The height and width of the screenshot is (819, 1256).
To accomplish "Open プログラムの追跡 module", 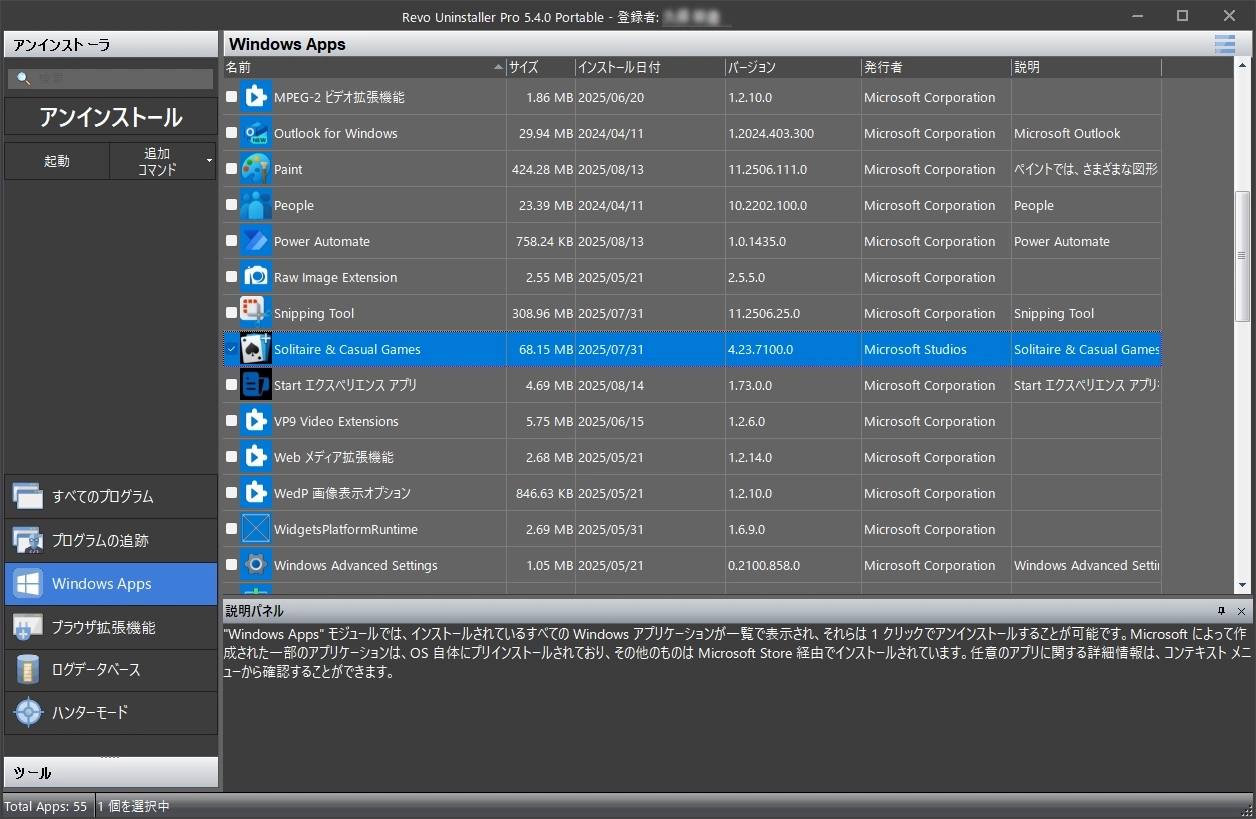I will pos(111,541).
